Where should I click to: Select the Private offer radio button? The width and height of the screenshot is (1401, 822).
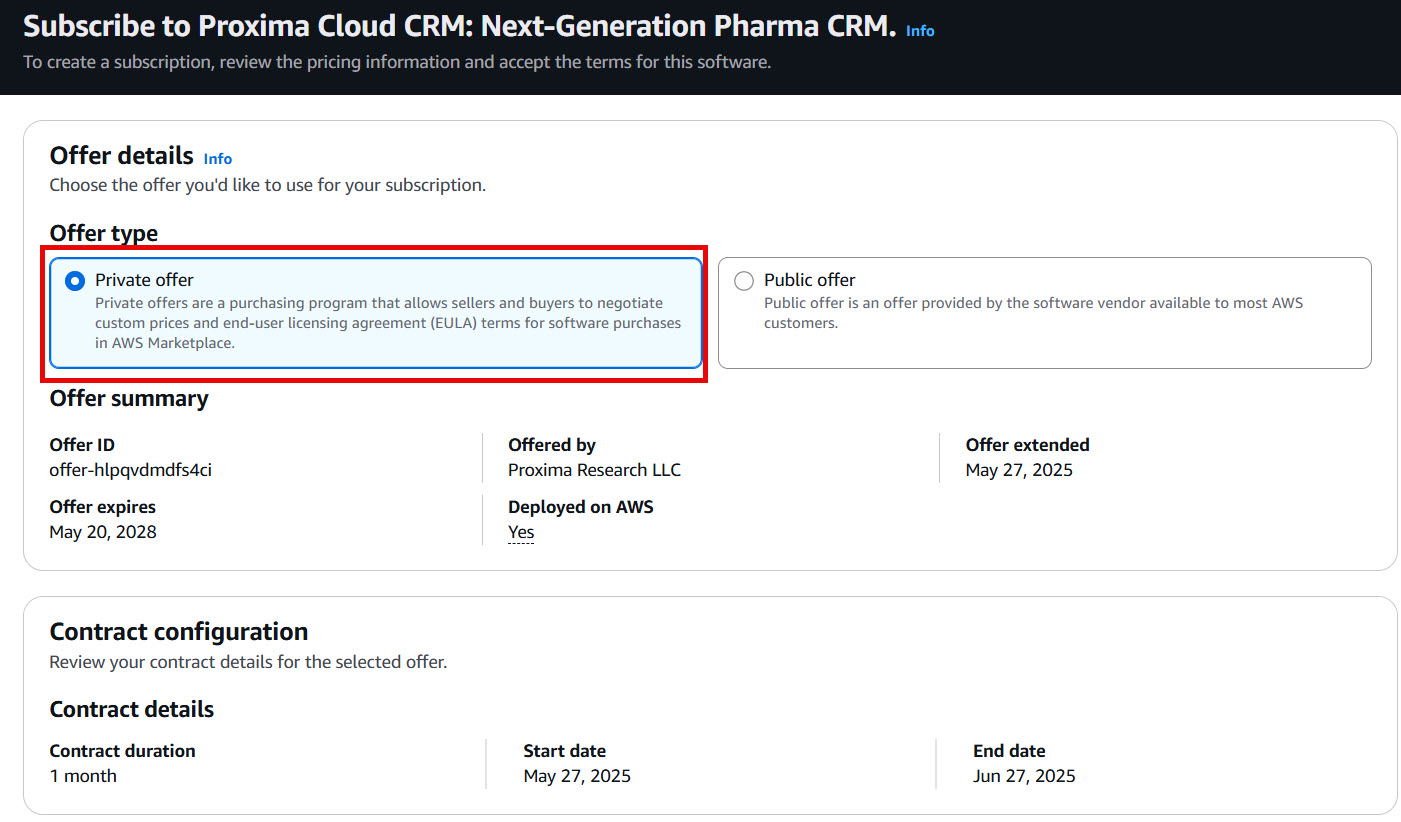tap(74, 281)
